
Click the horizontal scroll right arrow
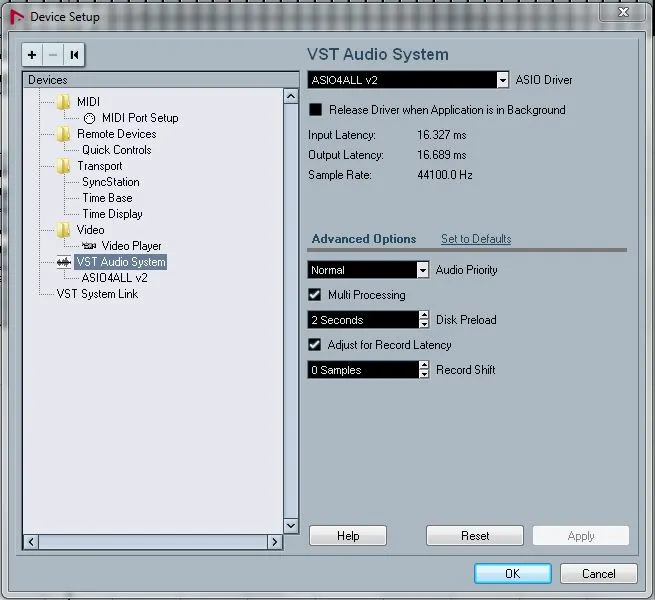(x=274, y=542)
